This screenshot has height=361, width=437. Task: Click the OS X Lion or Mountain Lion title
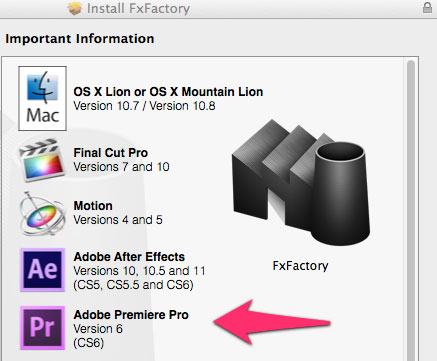[x=168, y=92]
